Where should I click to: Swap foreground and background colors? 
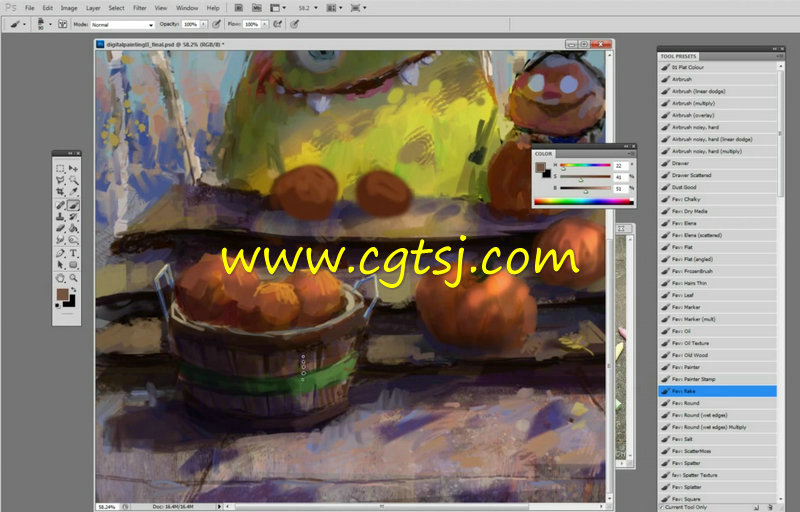pyautogui.click(x=73, y=290)
